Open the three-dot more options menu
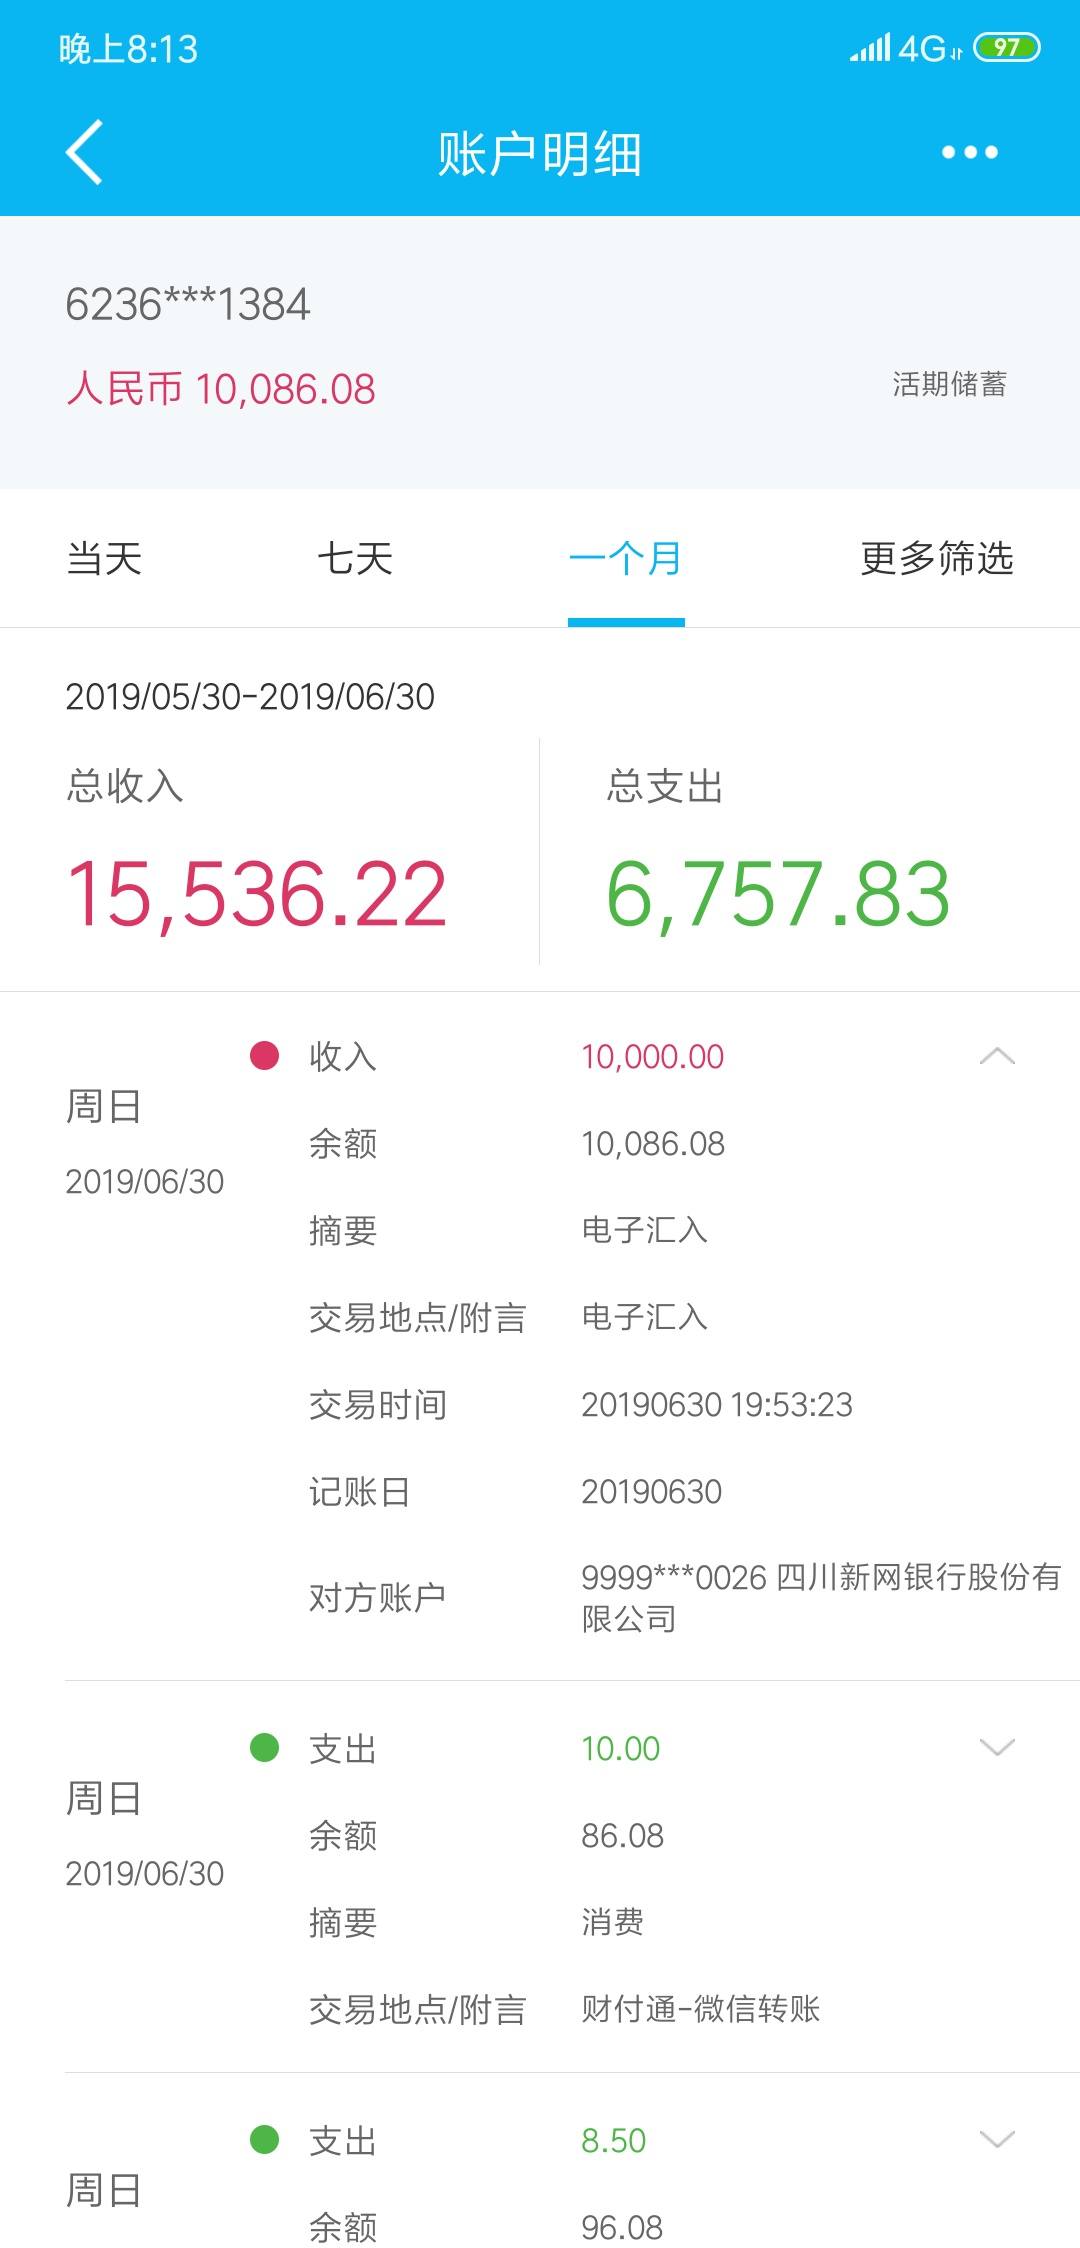Viewport: 1080px width, 2248px height. click(969, 152)
